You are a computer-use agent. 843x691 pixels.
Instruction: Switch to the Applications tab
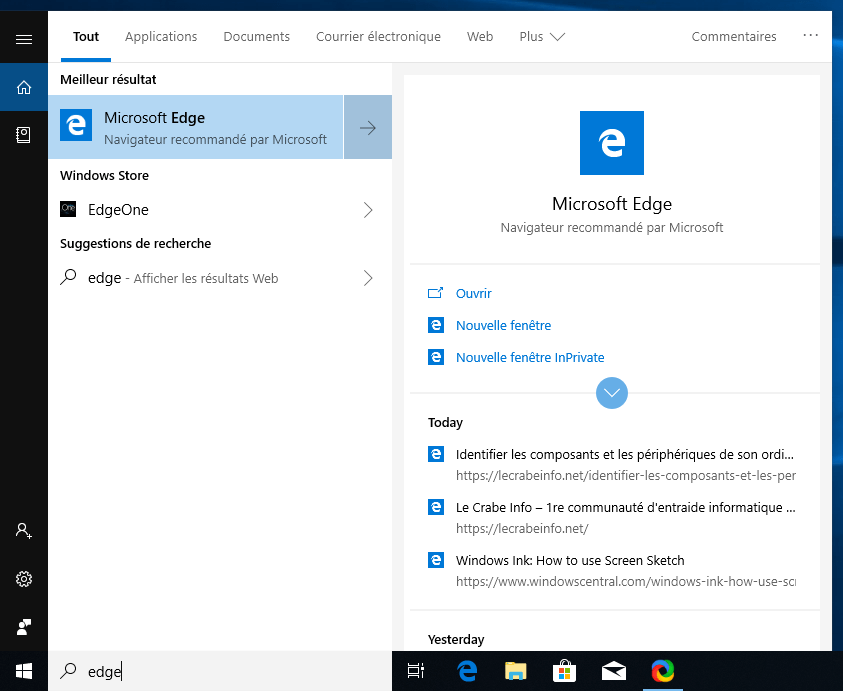(x=161, y=37)
